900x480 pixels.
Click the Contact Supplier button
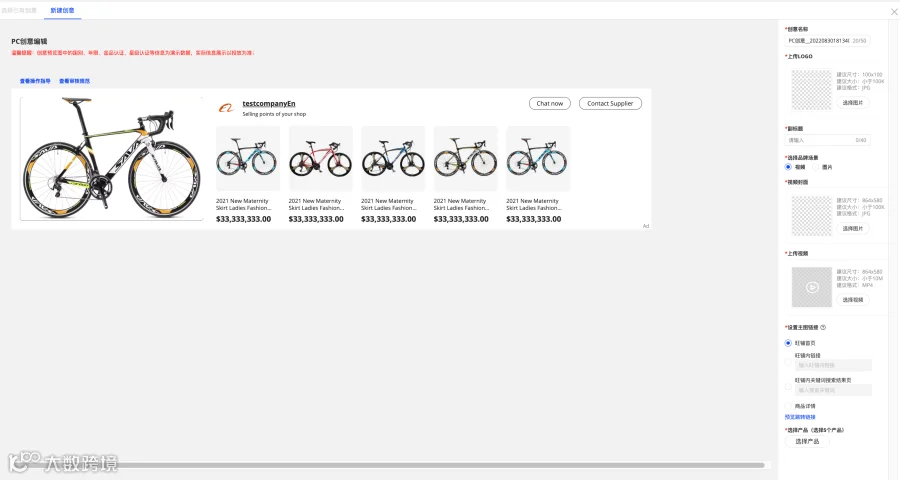click(610, 103)
